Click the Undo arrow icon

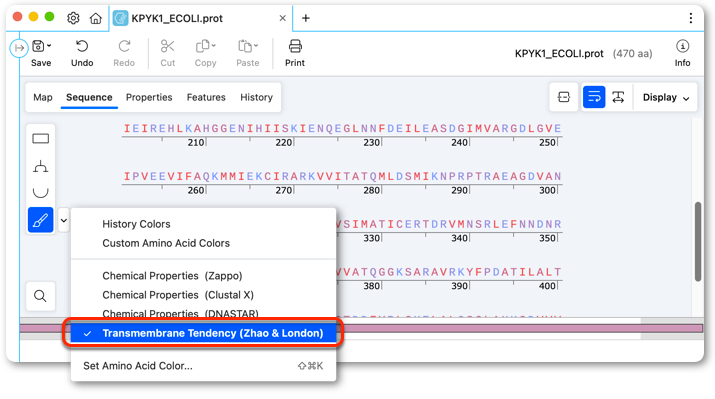82,47
